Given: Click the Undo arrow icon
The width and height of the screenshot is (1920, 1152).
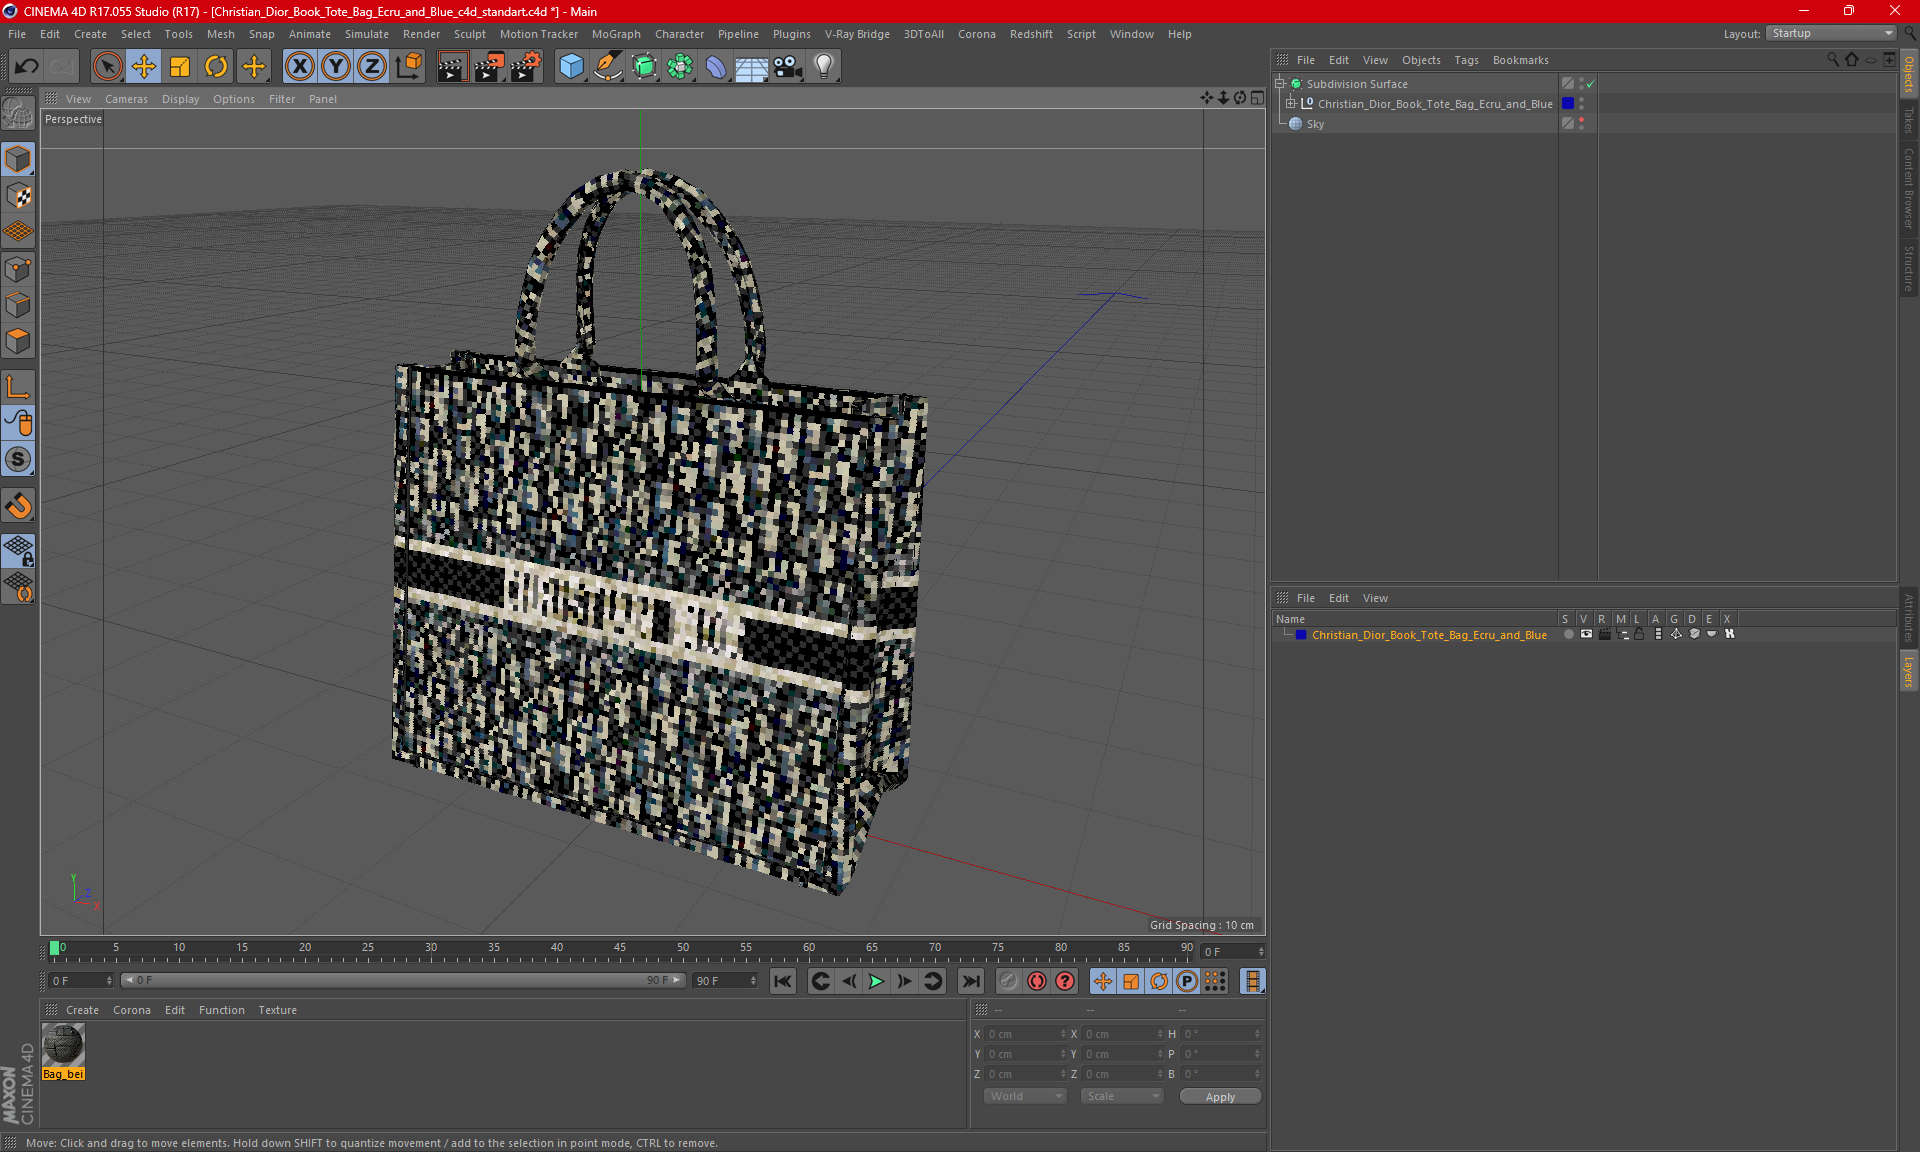Looking at the screenshot, I should click(27, 66).
